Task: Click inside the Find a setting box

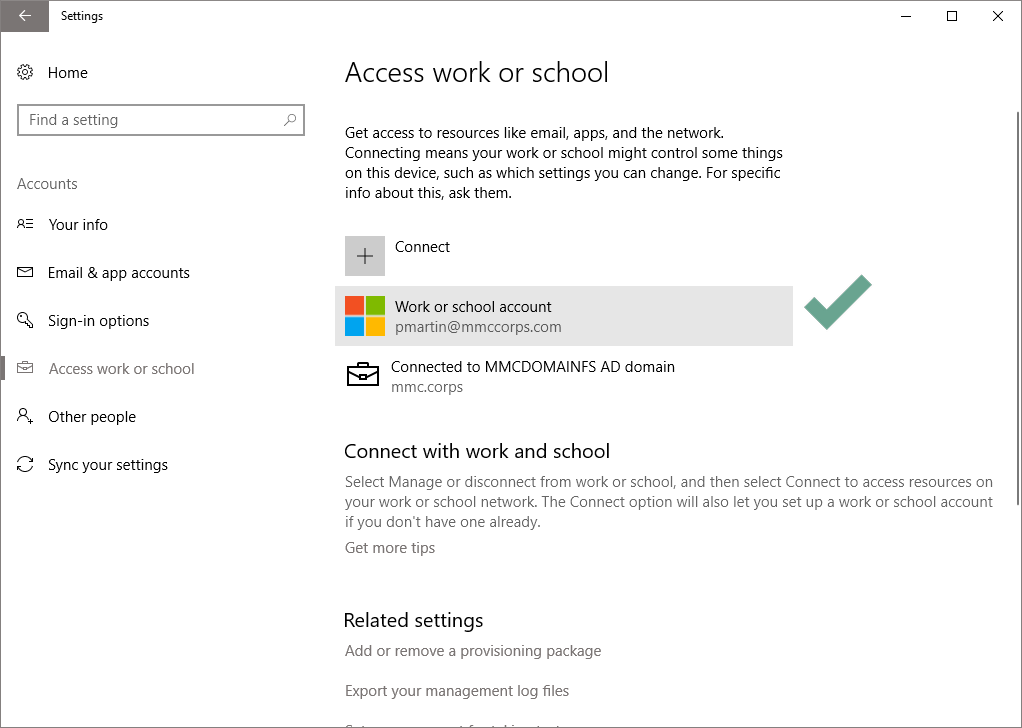Action: tap(150, 120)
